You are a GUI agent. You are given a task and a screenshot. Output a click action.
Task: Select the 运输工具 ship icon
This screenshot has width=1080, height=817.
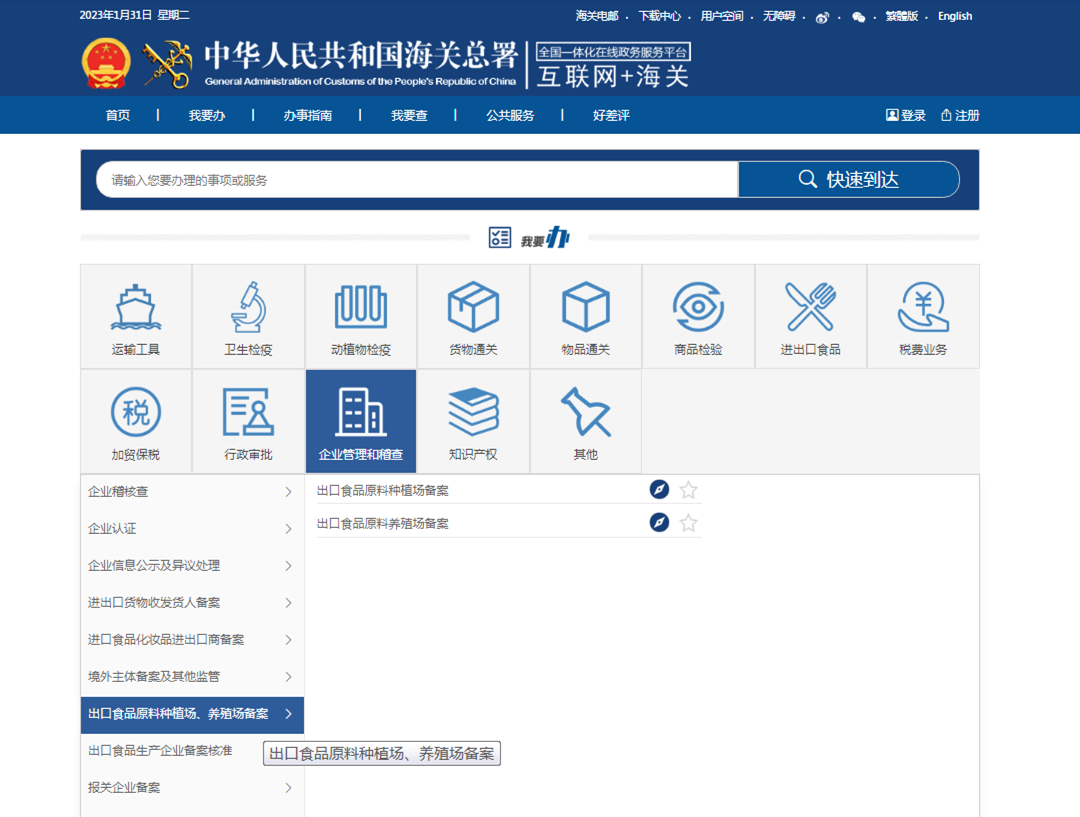(x=136, y=305)
